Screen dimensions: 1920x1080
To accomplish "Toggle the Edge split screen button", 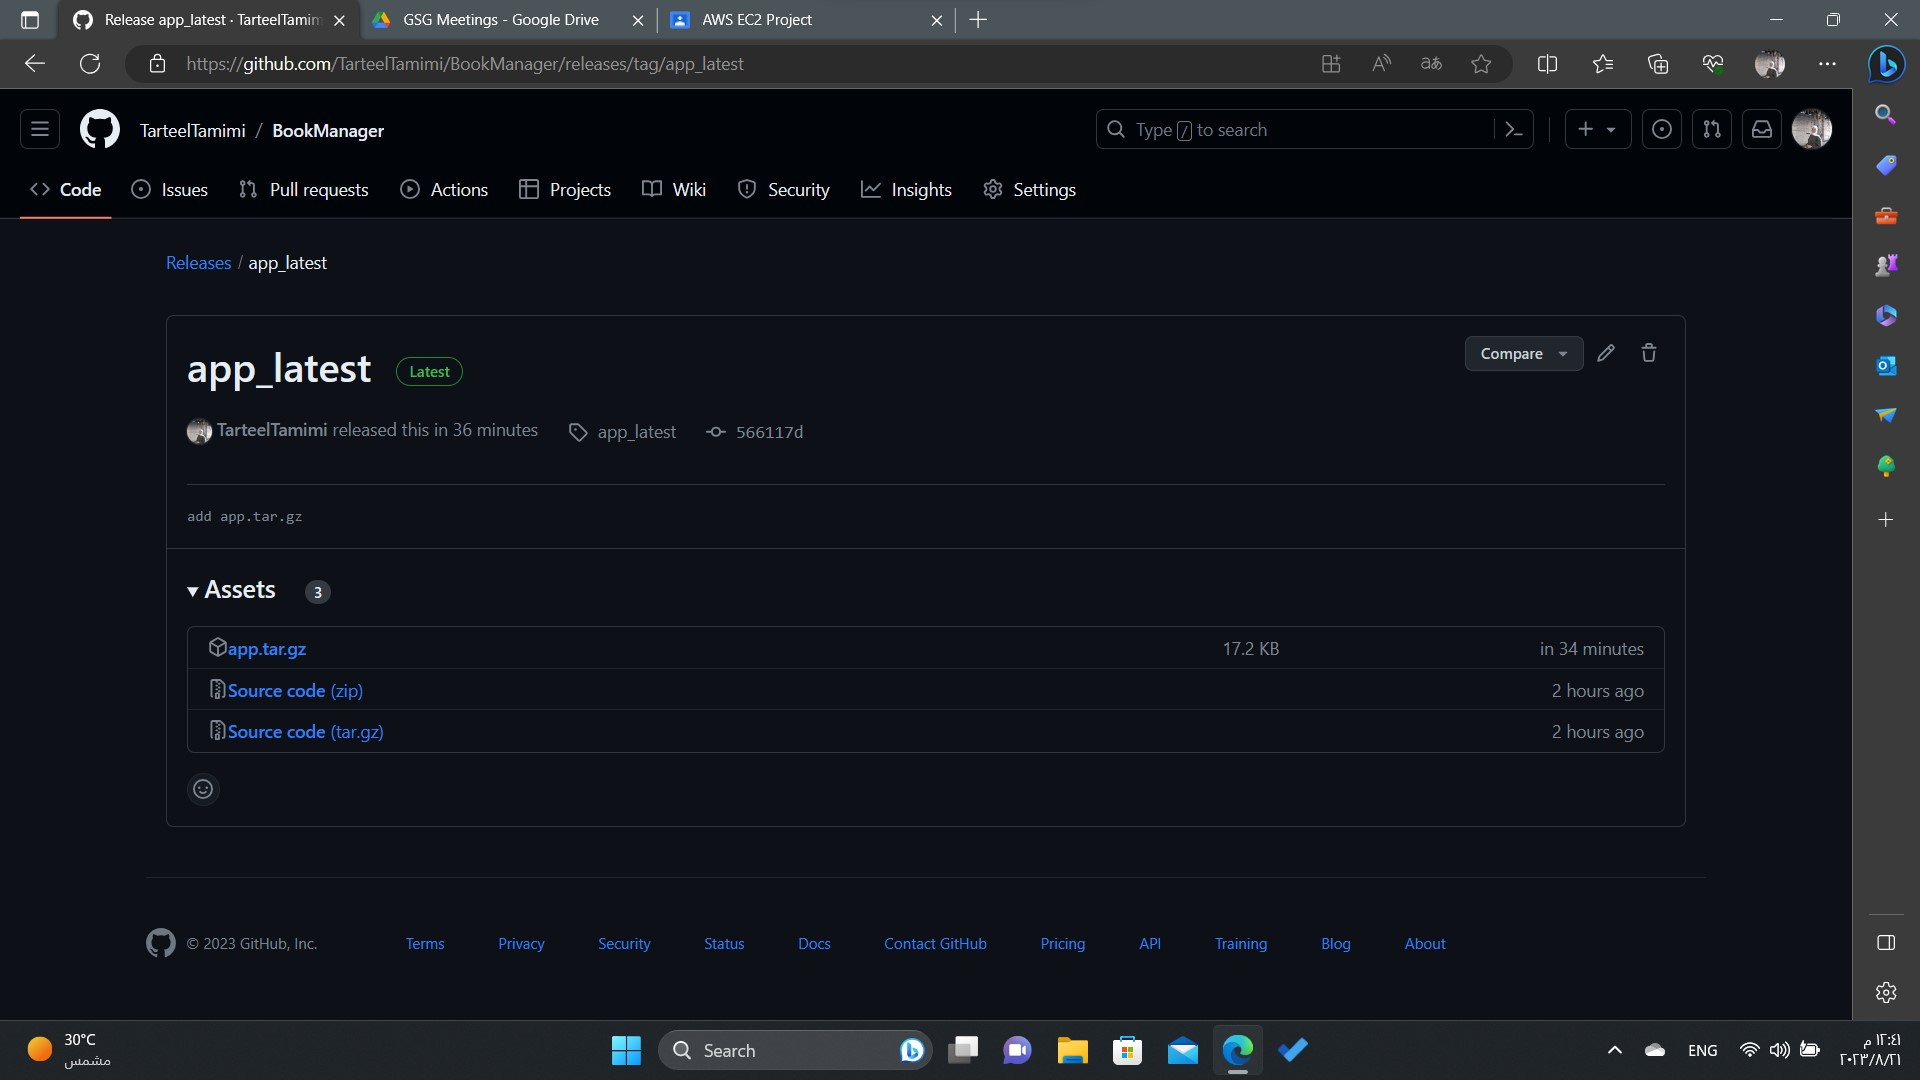I will click(1547, 64).
